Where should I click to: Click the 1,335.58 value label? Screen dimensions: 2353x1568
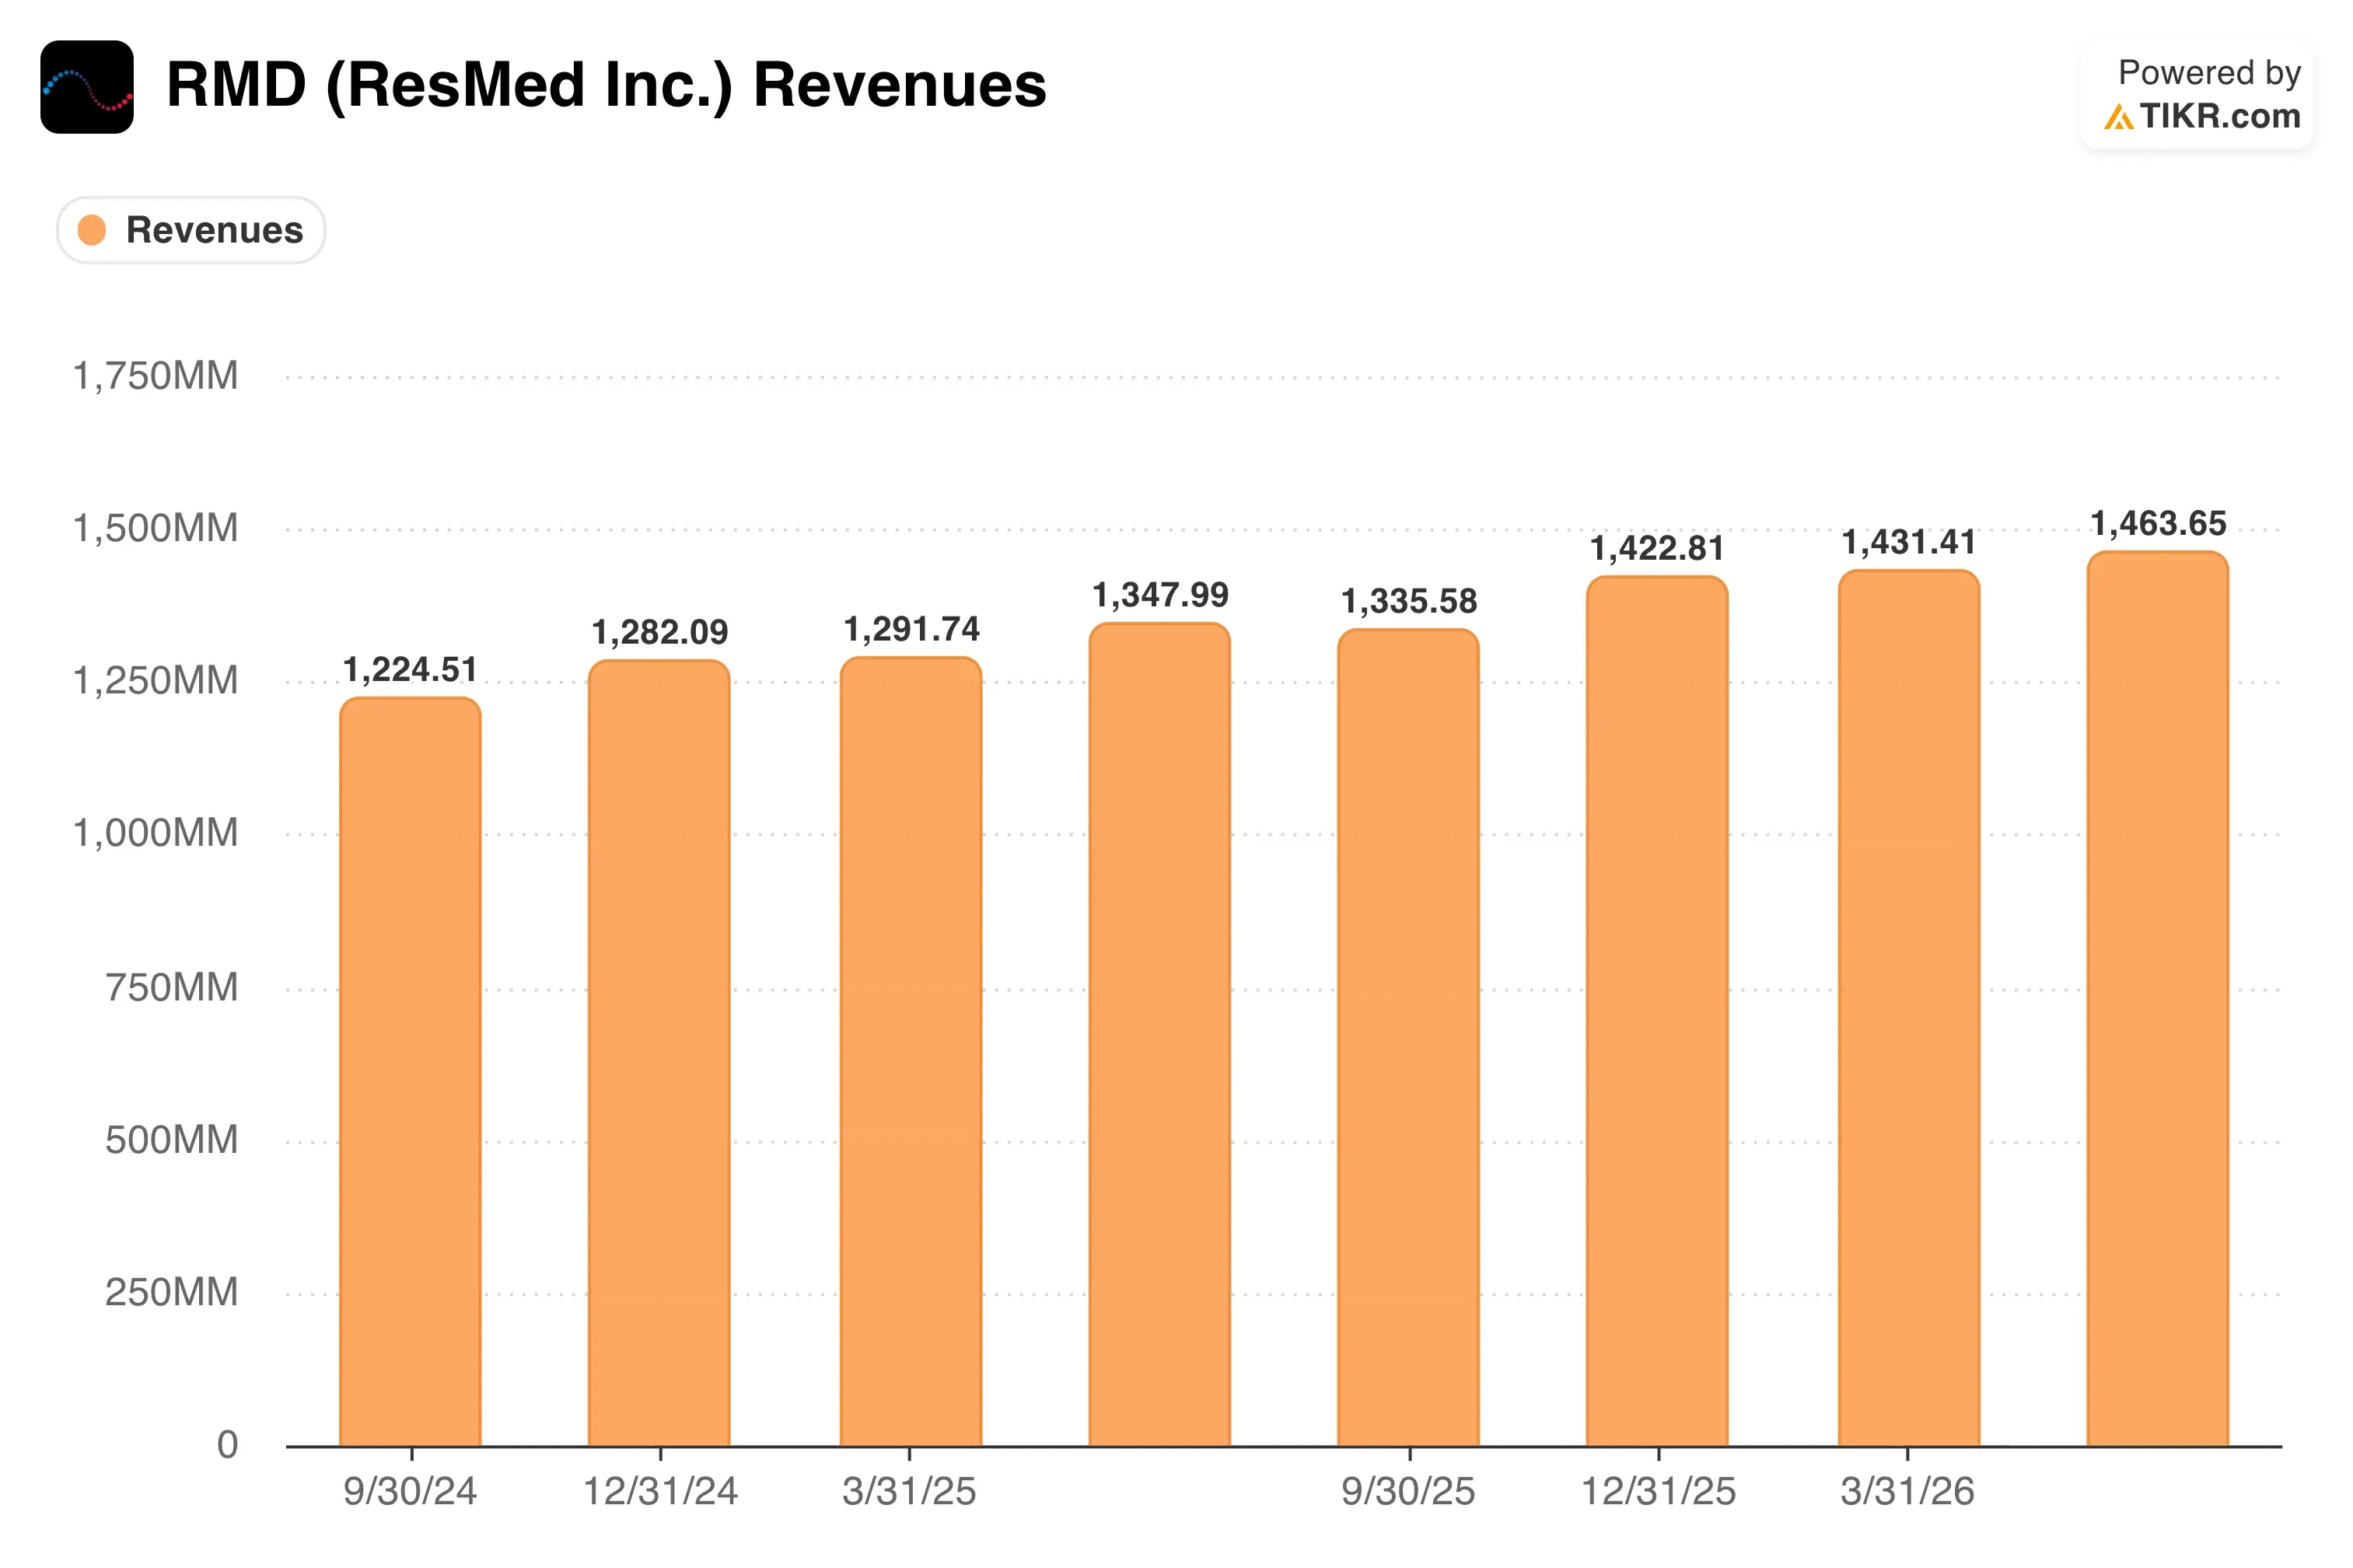1409,601
